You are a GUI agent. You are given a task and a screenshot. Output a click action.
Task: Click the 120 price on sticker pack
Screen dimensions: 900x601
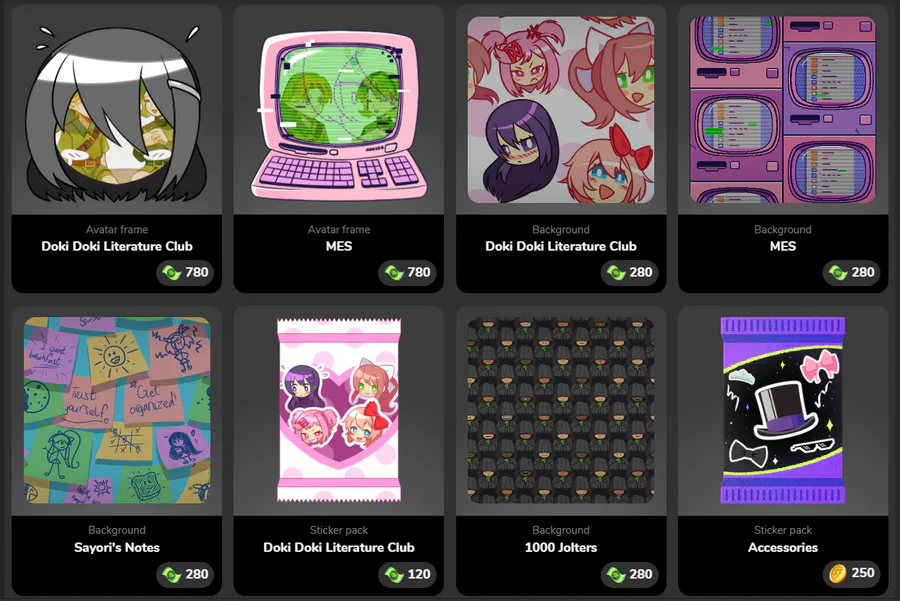tap(408, 574)
